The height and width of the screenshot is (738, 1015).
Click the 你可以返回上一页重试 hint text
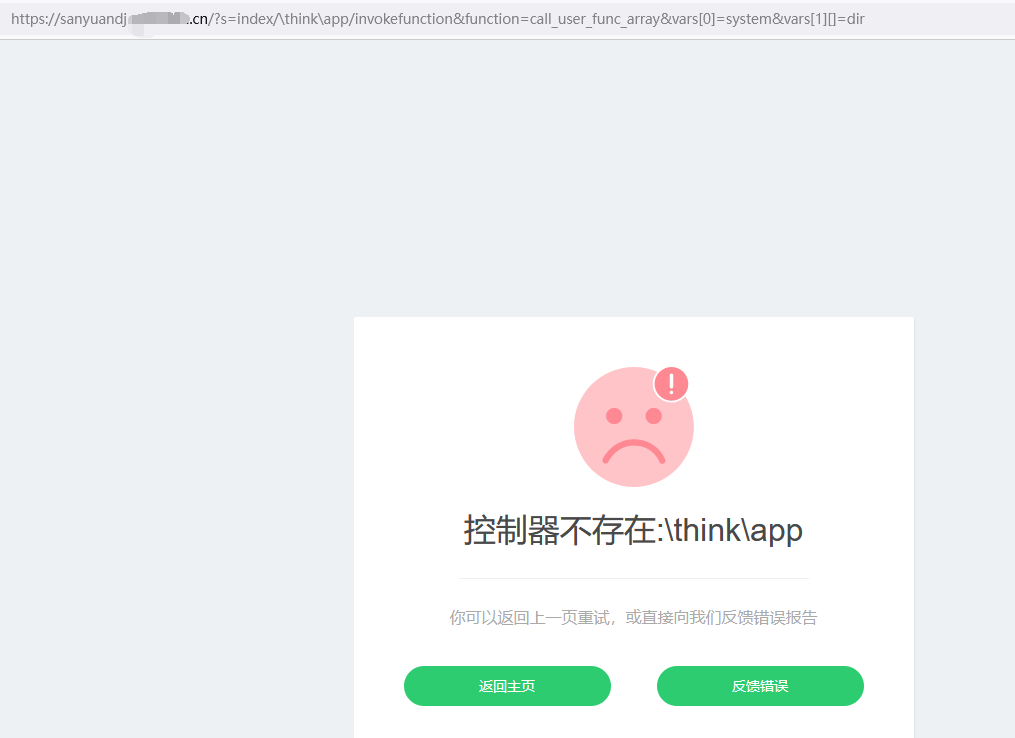(530, 618)
